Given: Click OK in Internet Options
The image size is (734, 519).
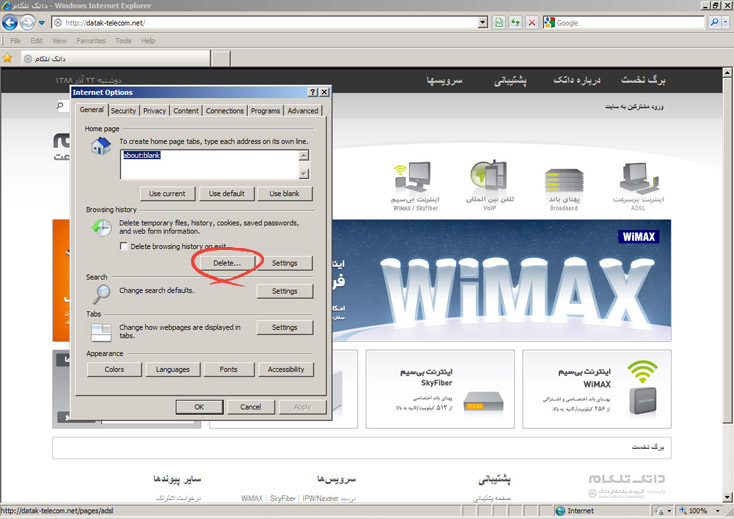Looking at the screenshot, I should pos(199,407).
